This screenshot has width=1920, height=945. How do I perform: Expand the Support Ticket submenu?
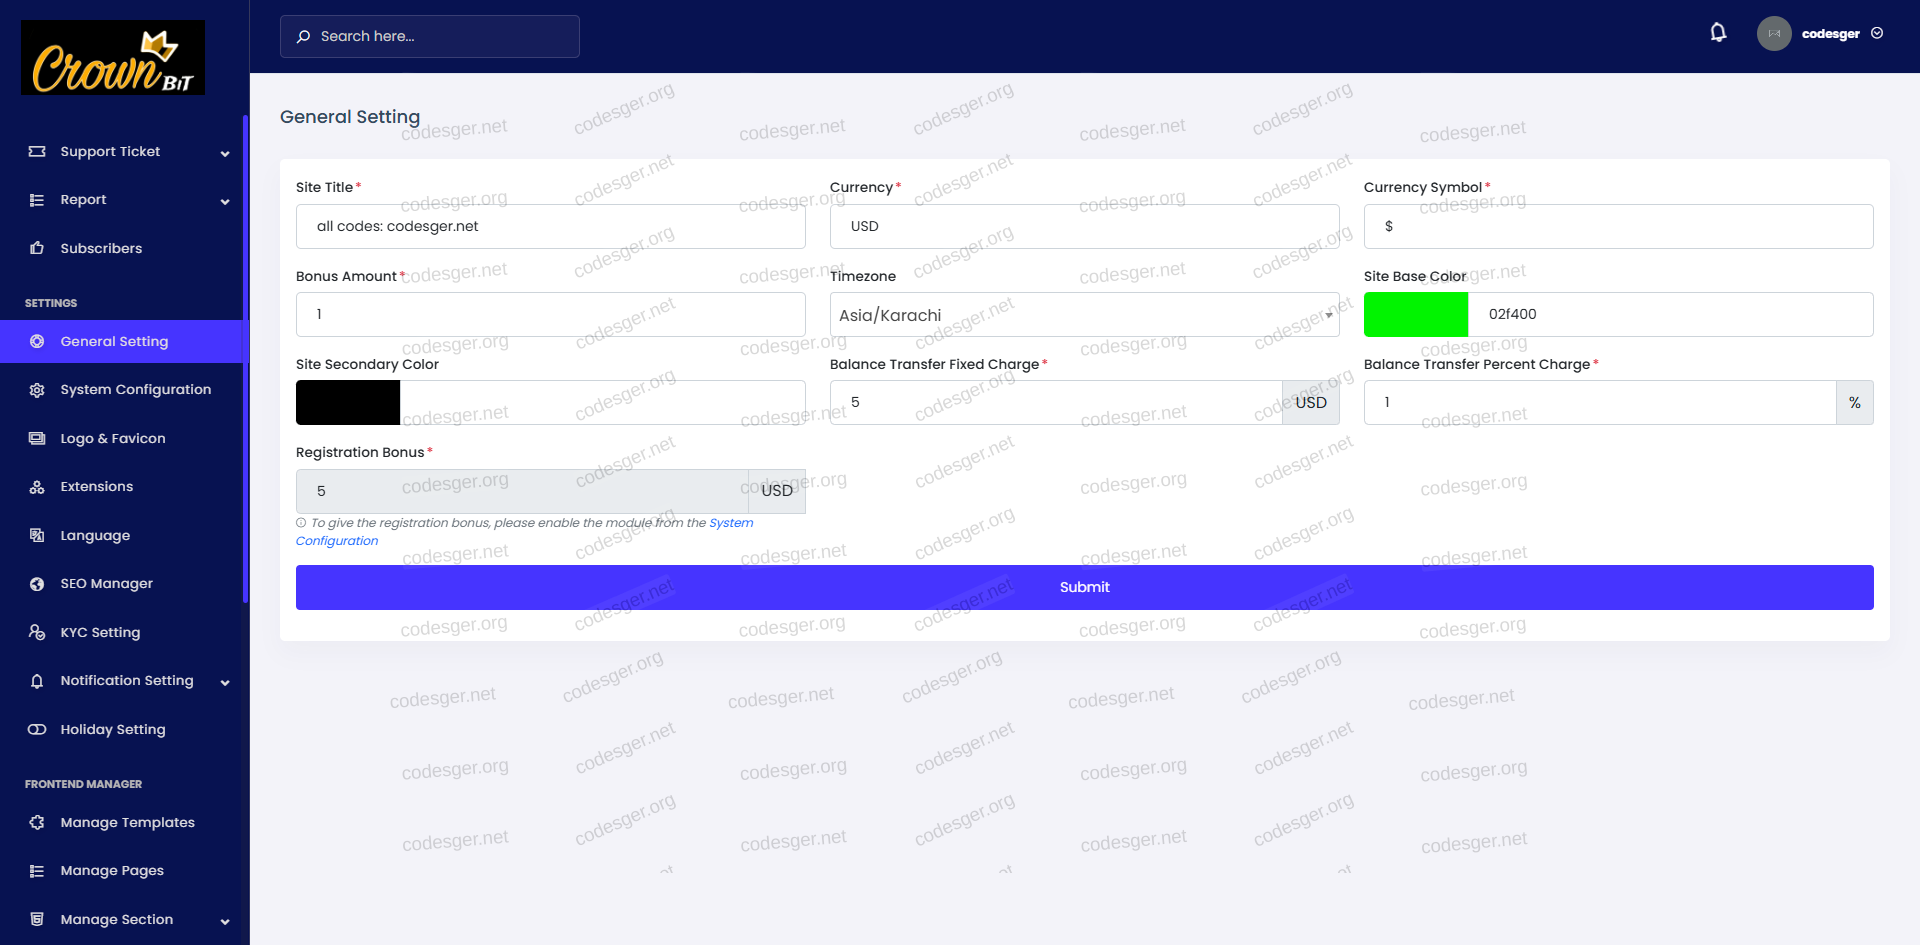[x=225, y=153]
